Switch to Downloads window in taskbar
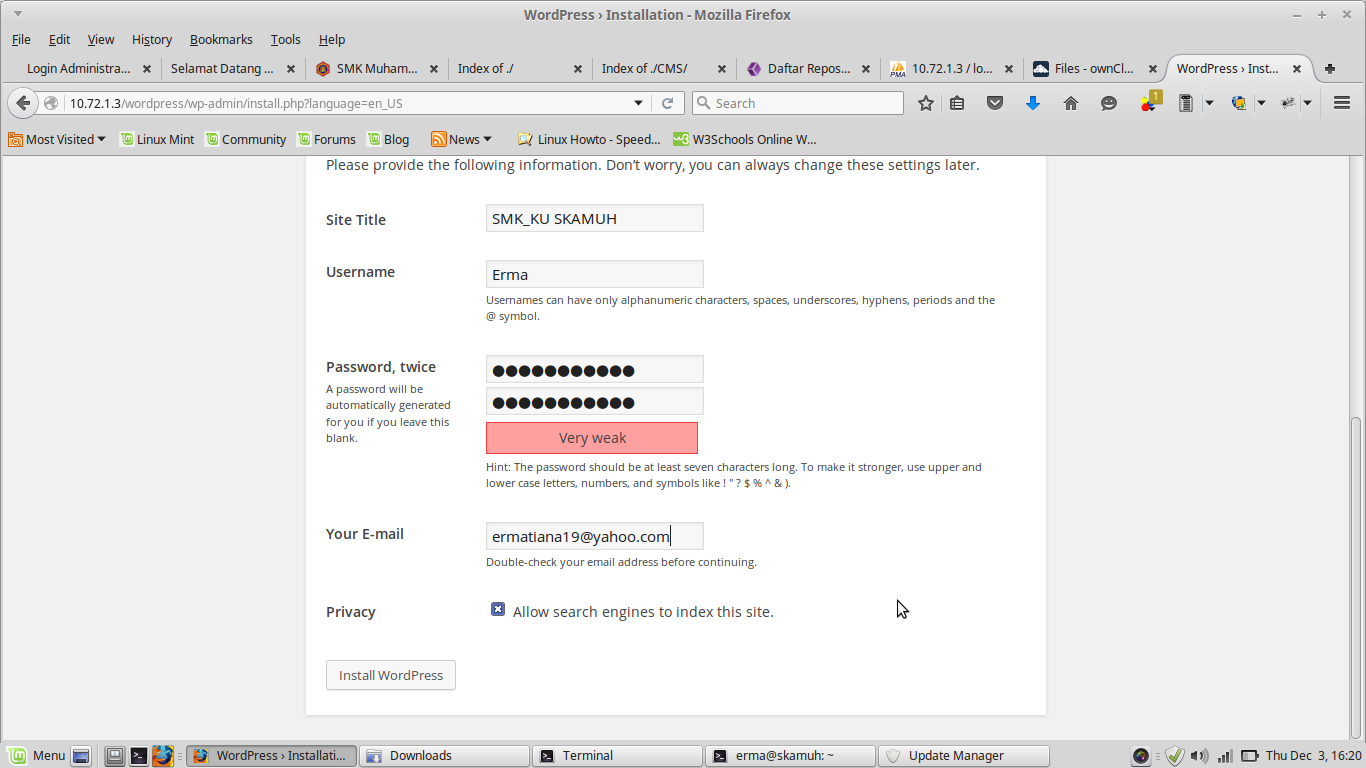The image size is (1366, 768). click(x=445, y=756)
